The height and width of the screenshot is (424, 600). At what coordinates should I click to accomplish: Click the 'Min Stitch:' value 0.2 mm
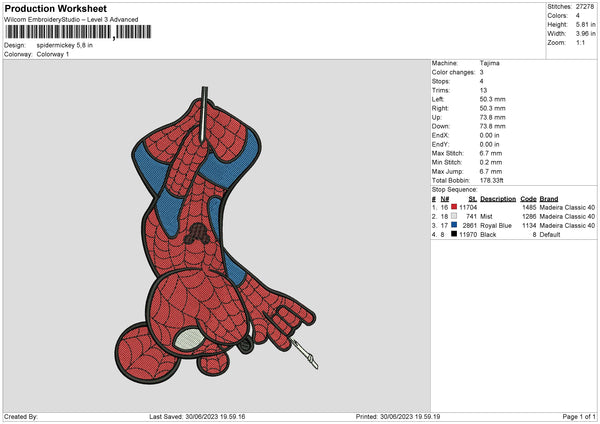coord(491,162)
